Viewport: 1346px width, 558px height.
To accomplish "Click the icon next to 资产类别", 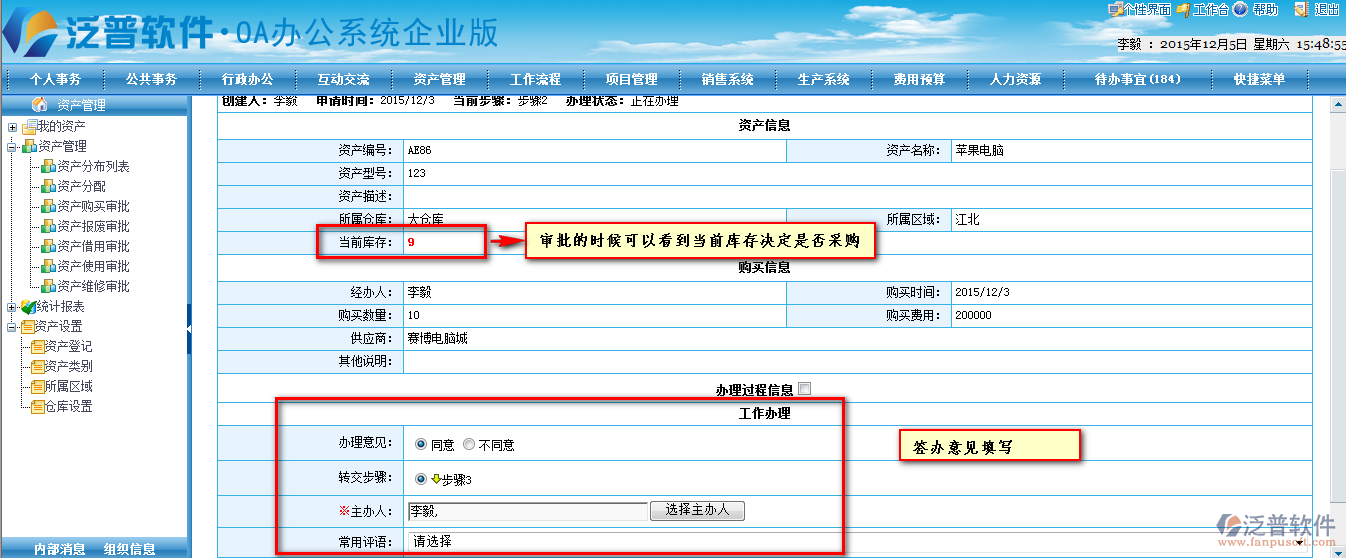I will tap(38, 367).
